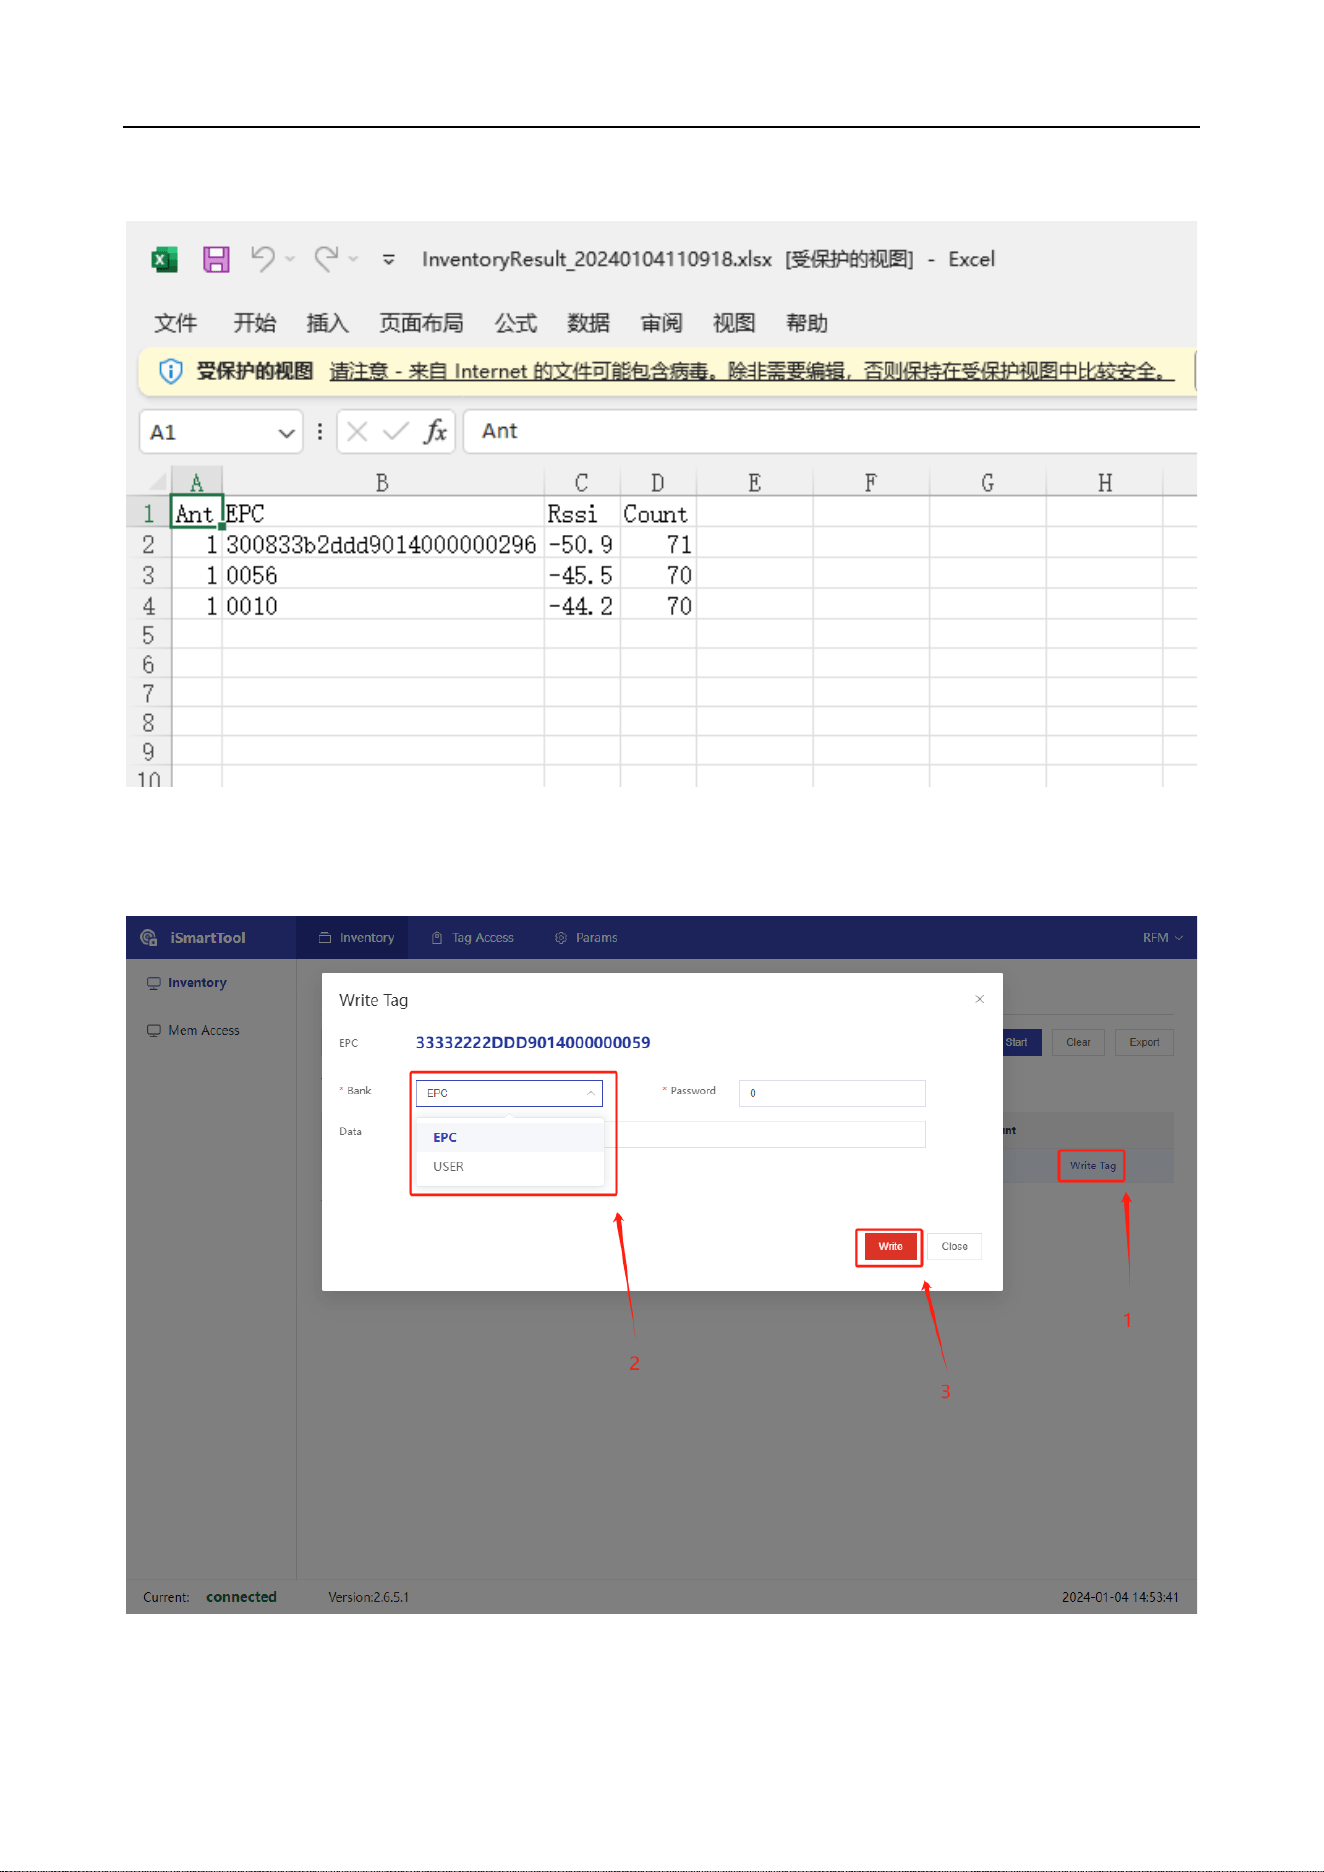This screenshot has height=1872, width=1324.
Task: Open the Bank combo box
Action: [x=509, y=1093]
